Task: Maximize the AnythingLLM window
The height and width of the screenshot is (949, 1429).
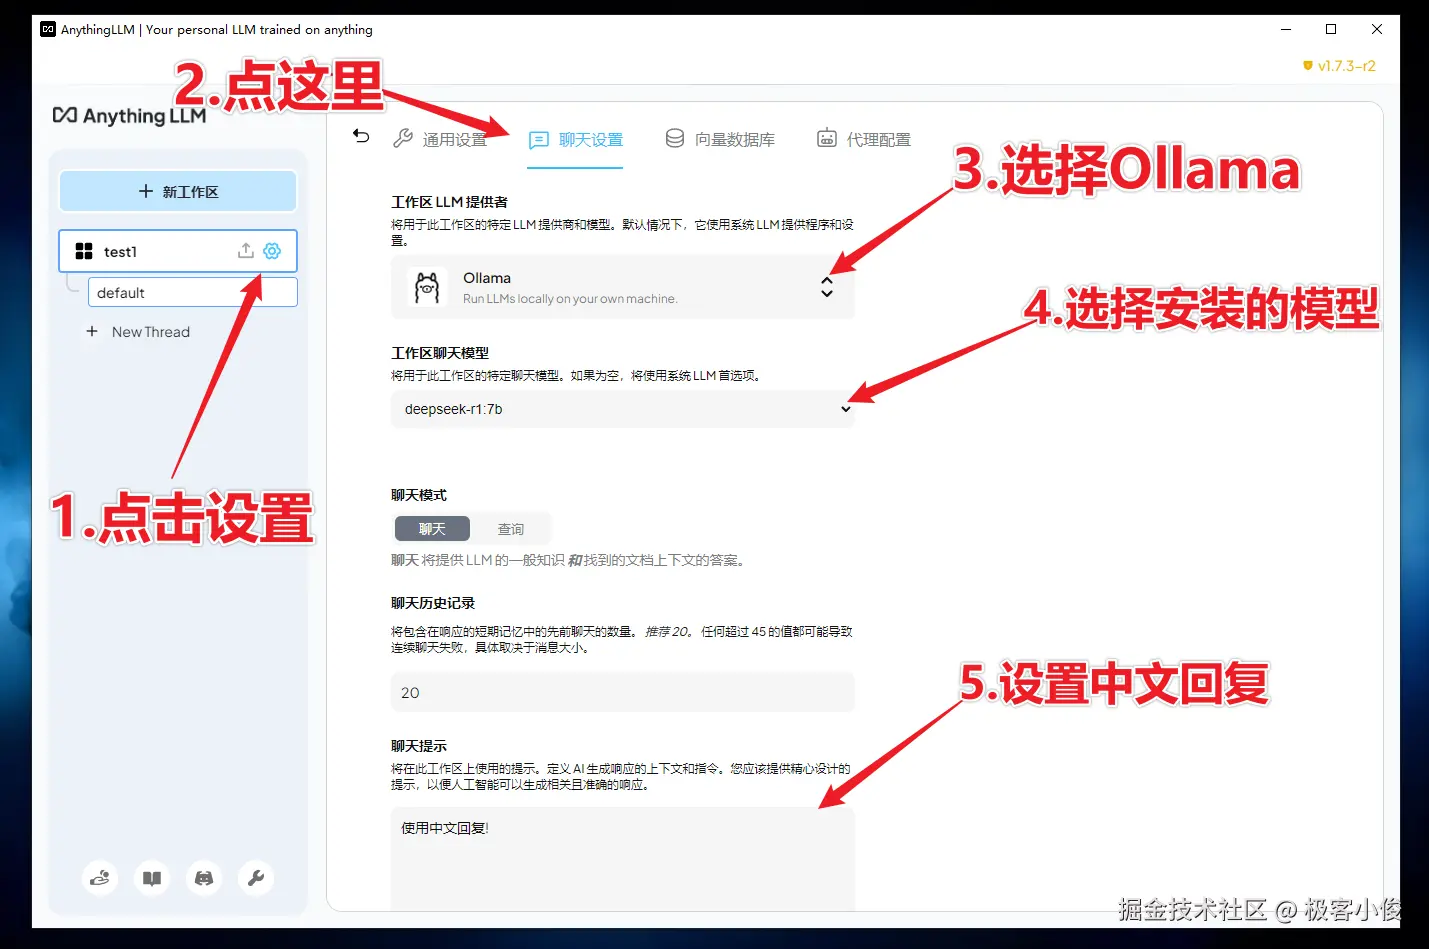Action: point(1331,29)
